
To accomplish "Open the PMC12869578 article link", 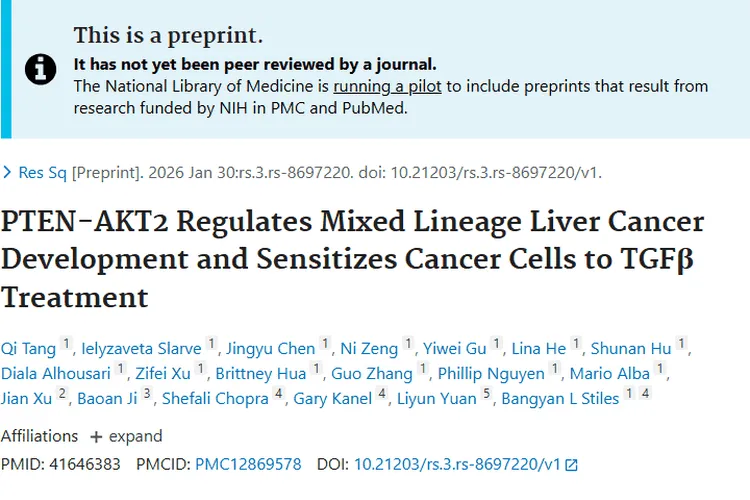I will click(248, 465).
